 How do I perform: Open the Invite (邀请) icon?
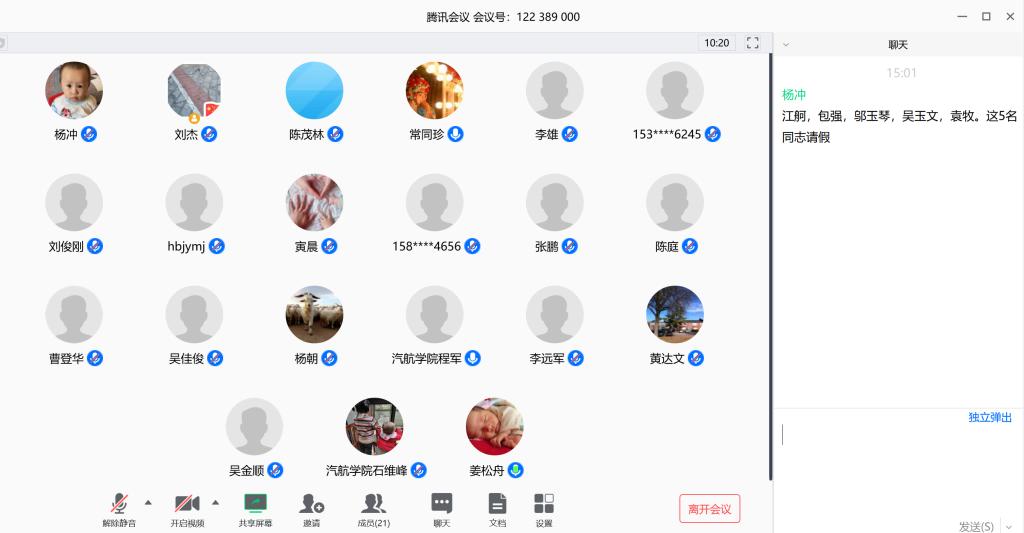coord(312,504)
